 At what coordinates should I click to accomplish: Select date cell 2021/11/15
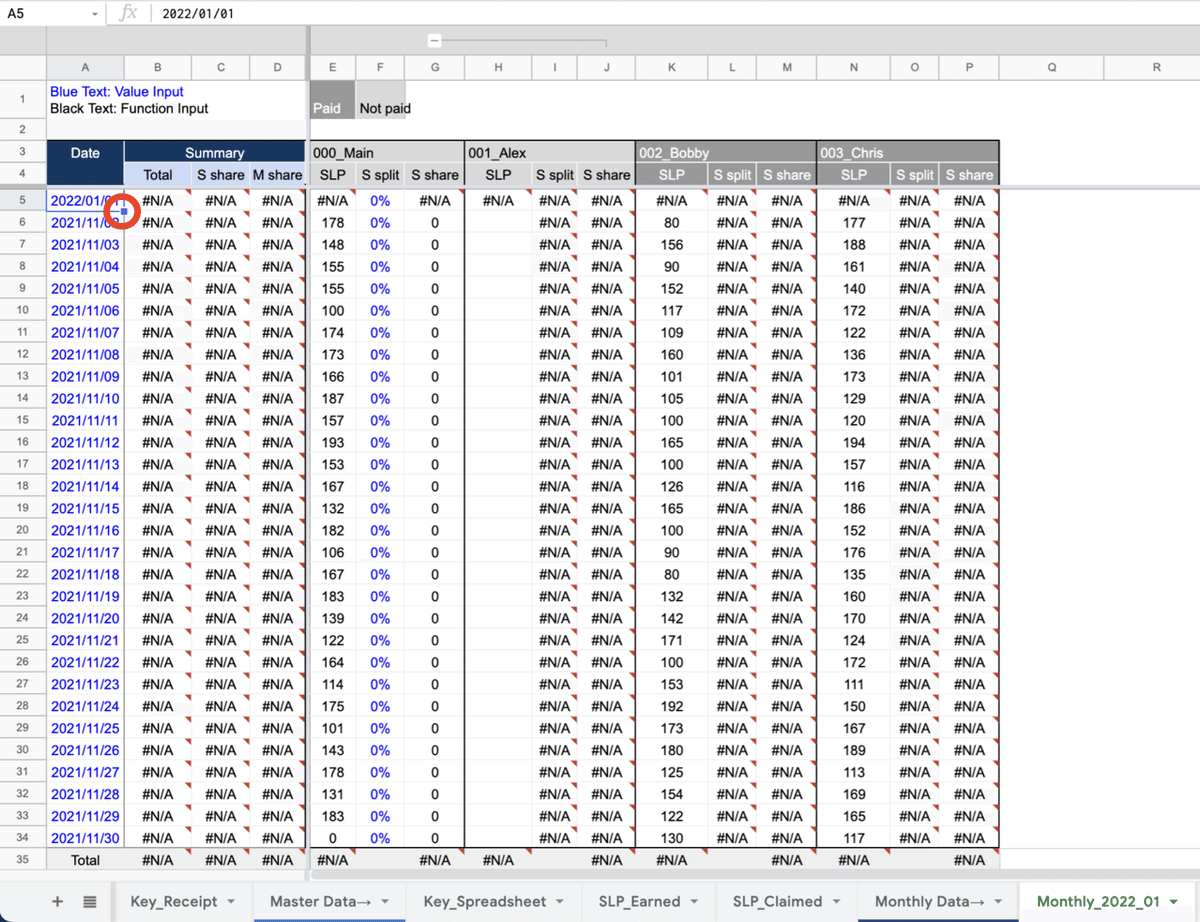(x=85, y=508)
